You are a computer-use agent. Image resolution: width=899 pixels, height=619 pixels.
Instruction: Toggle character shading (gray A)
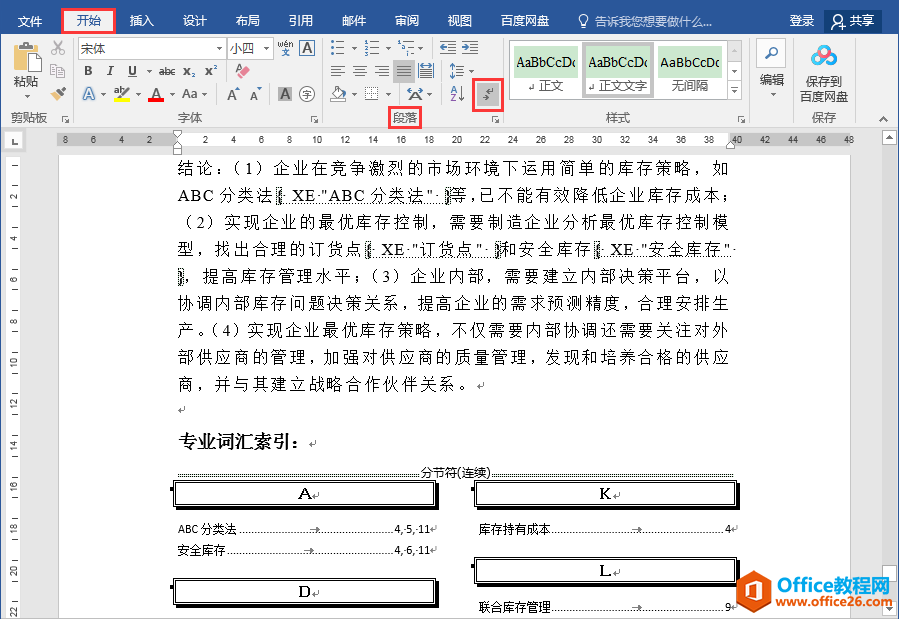(x=285, y=94)
